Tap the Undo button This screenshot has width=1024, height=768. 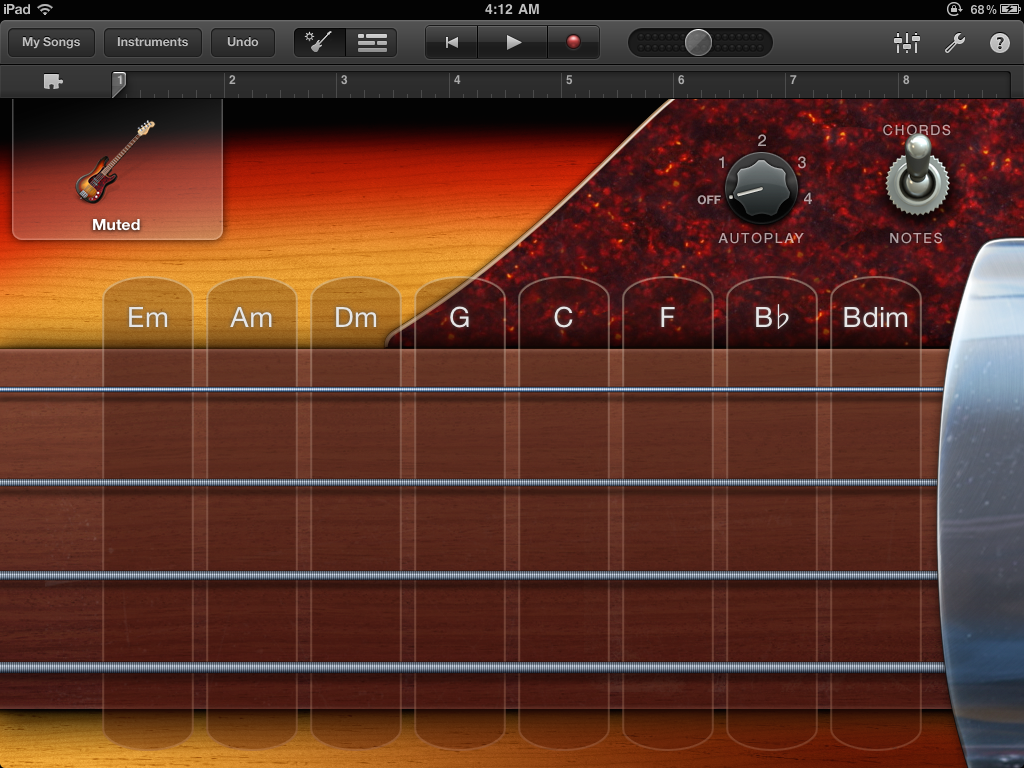click(x=242, y=42)
